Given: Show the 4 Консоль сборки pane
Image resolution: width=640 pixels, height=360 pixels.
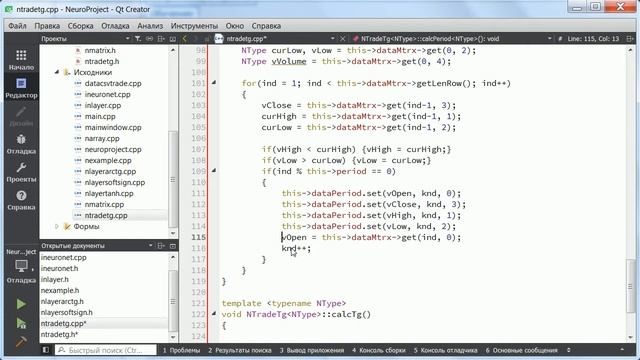Looking at the screenshot, I should tap(379, 350).
